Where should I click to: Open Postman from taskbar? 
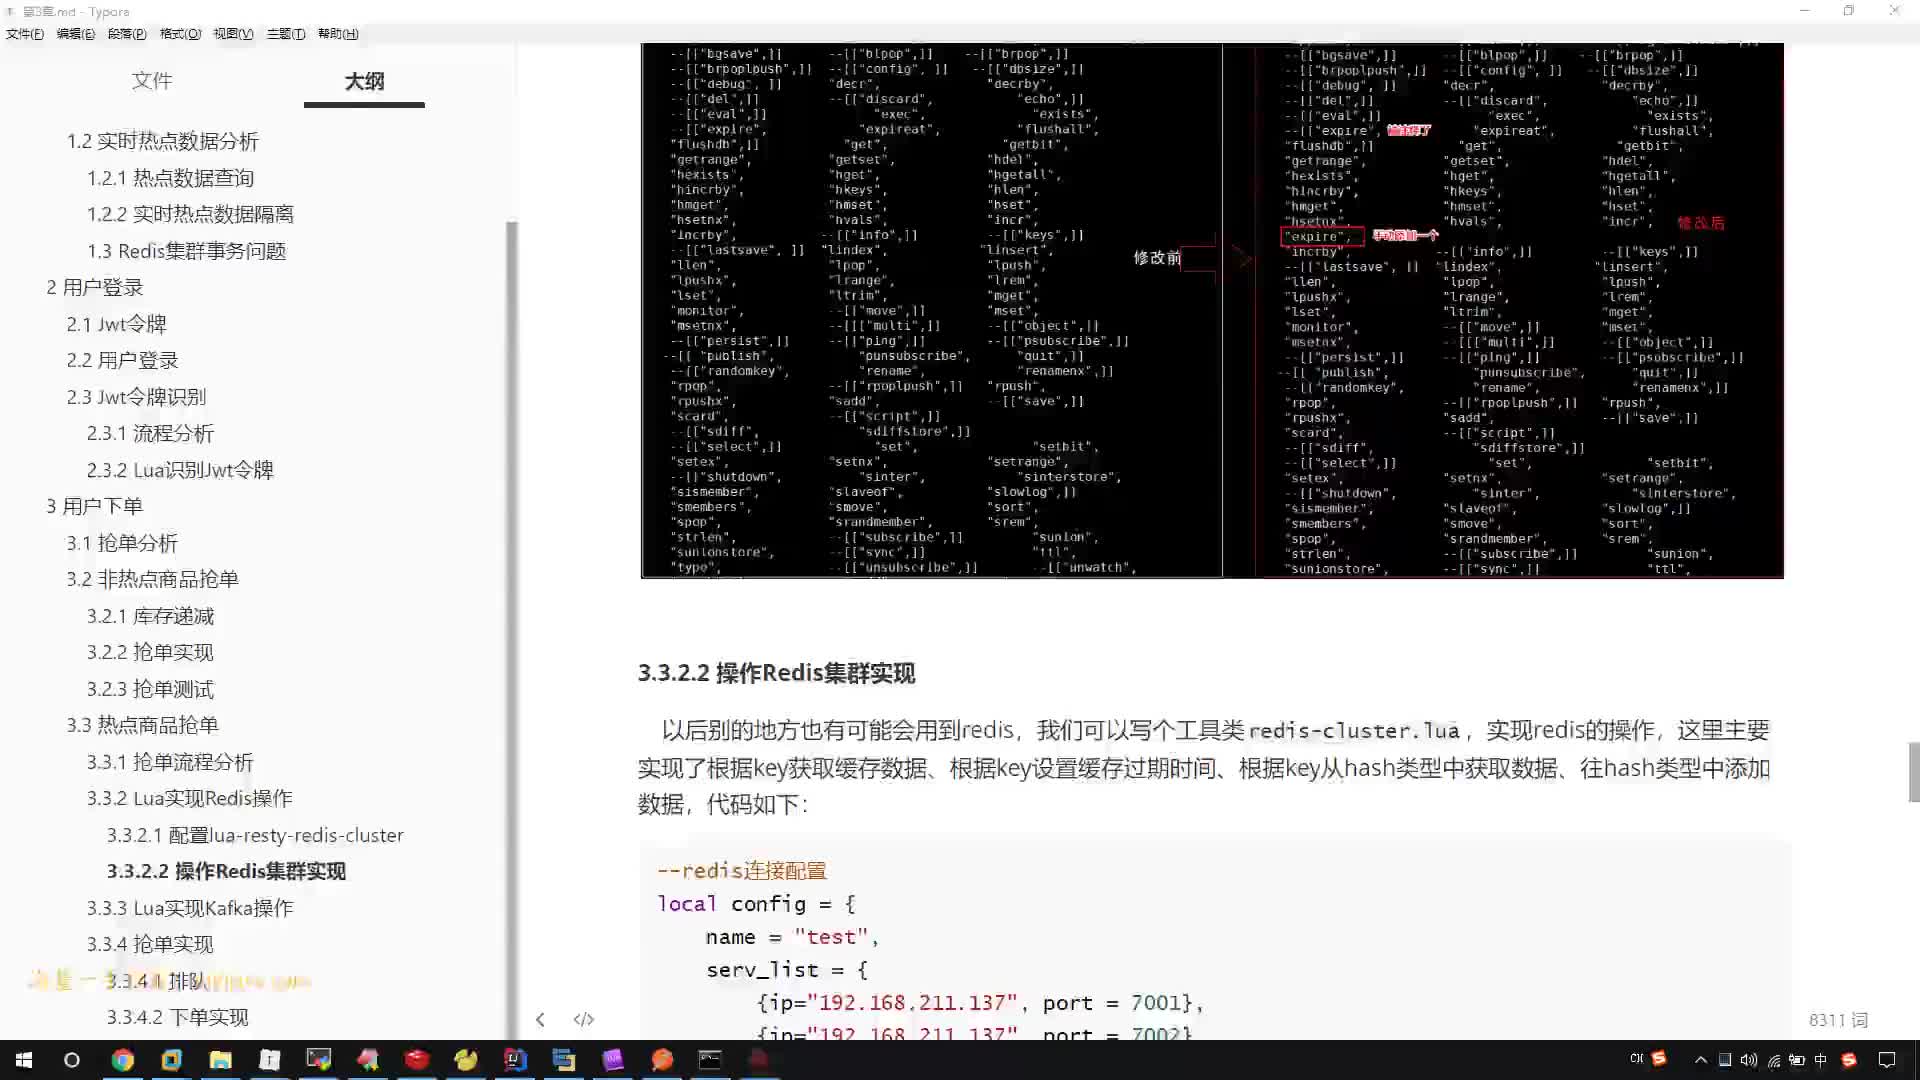coord(661,1060)
